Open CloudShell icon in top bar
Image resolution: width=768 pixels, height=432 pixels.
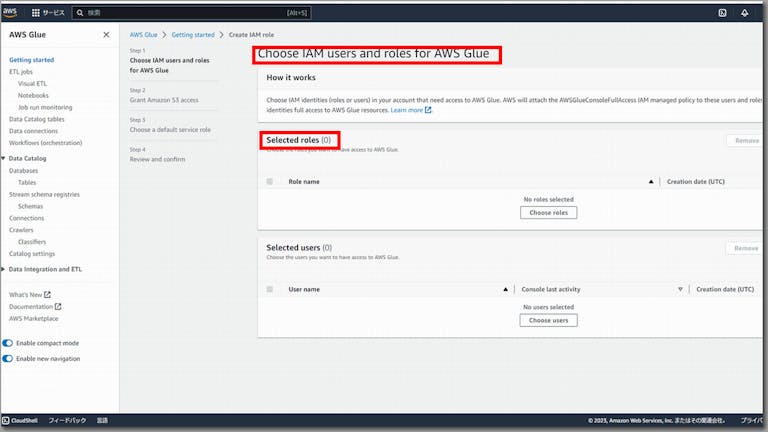(x=722, y=13)
